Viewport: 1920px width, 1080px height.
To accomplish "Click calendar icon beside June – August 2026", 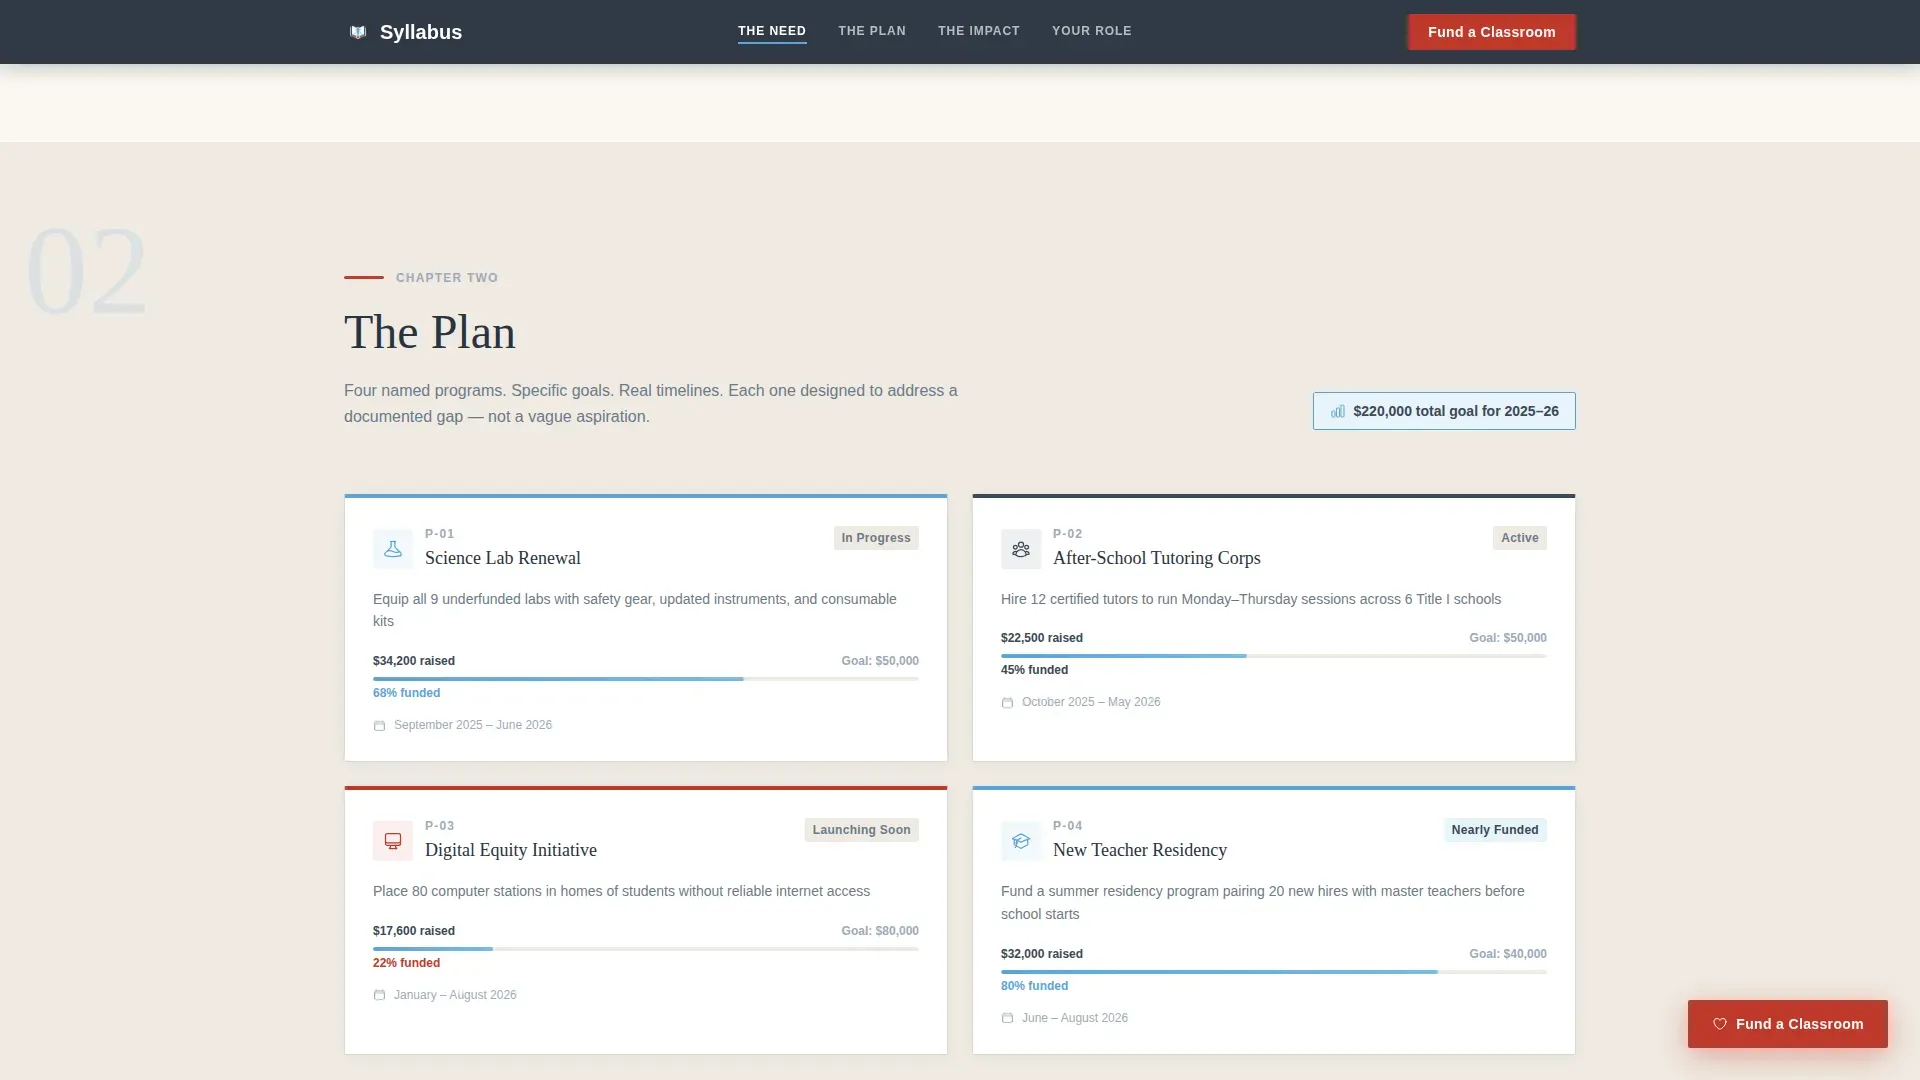I will pos(1007,1018).
